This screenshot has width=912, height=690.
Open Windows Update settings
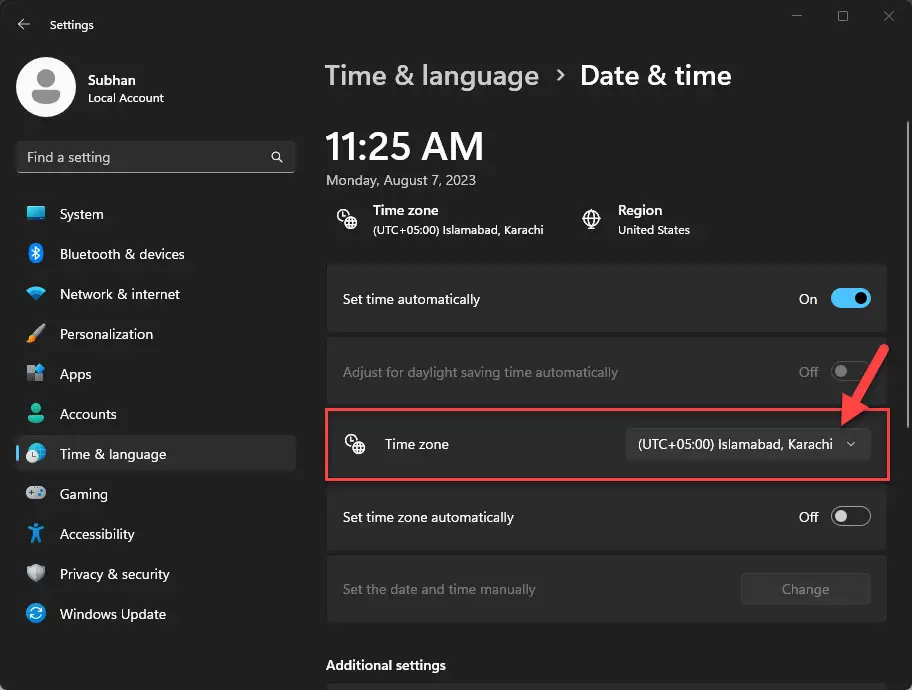pos(37,614)
